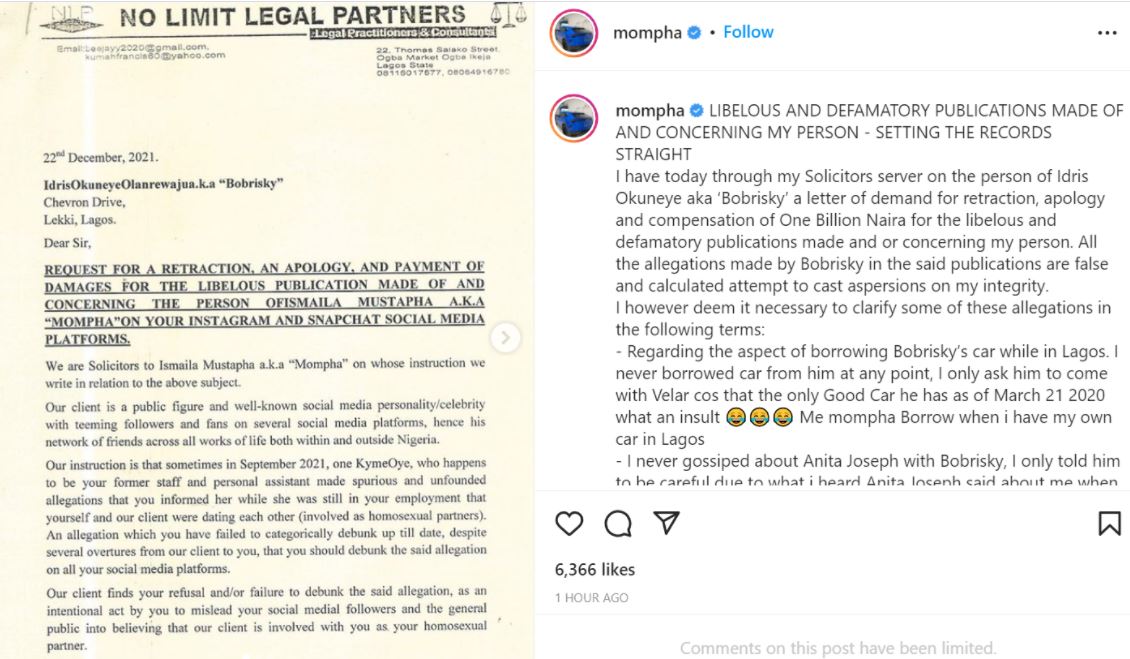Open the three-dot more options menu
Image resolution: width=1130 pixels, height=659 pixels.
tap(1107, 33)
